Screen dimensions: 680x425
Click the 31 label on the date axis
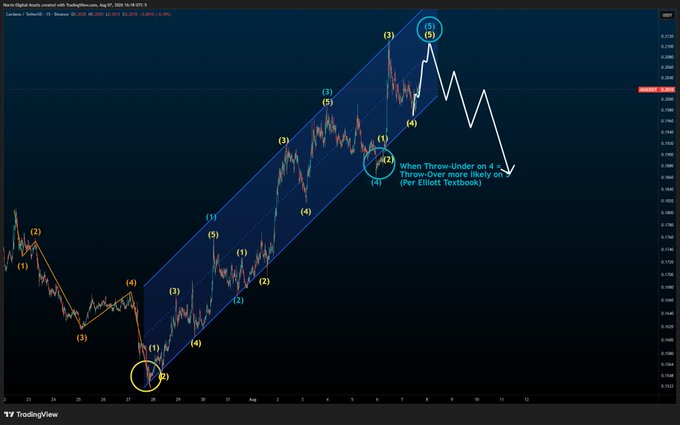coord(228,399)
